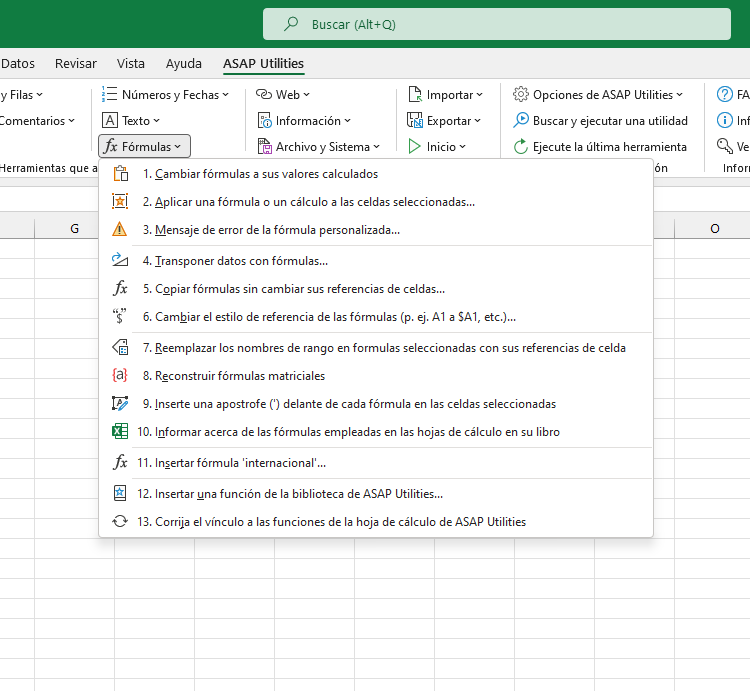
Task: Click the ASAP Utilities options gear icon
Action: (x=520, y=94)
